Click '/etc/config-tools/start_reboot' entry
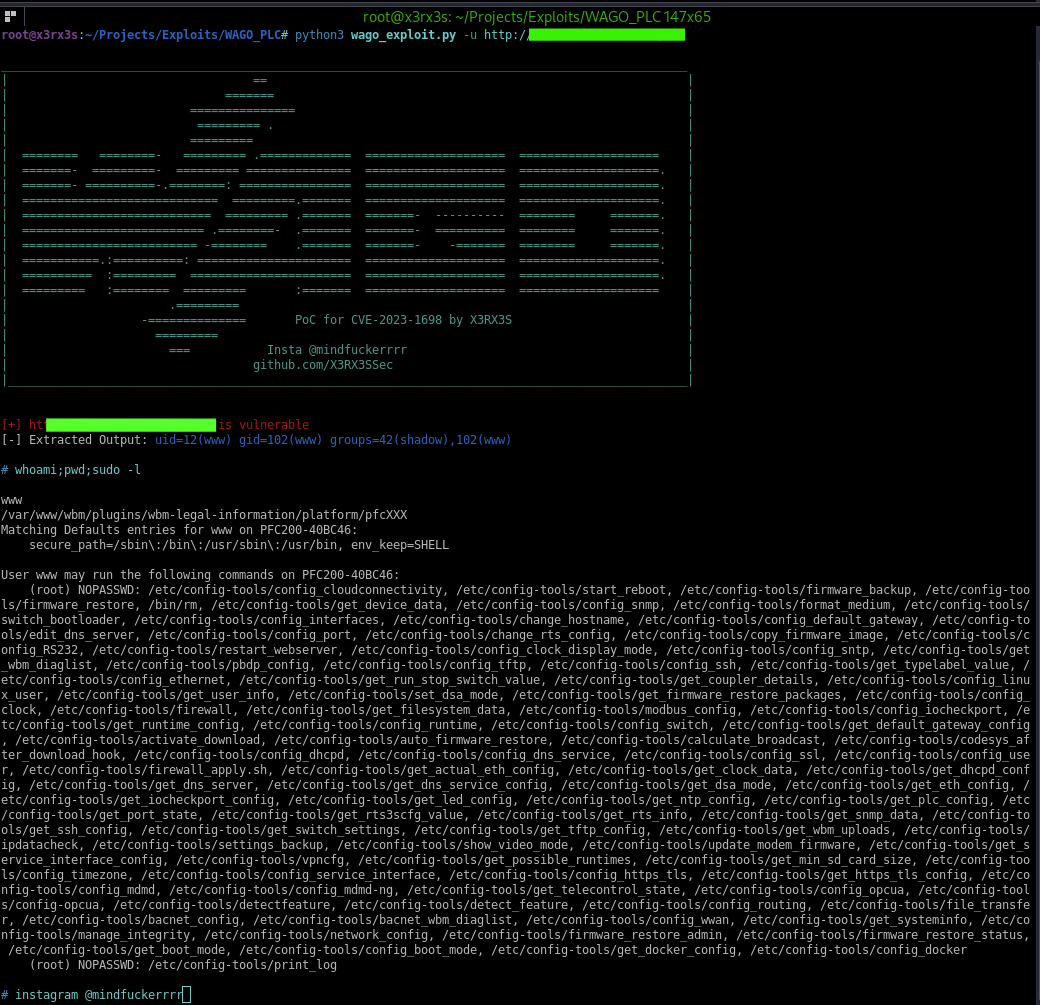1040x1005 pixels. pyautogui.click(x=561, y=590)
